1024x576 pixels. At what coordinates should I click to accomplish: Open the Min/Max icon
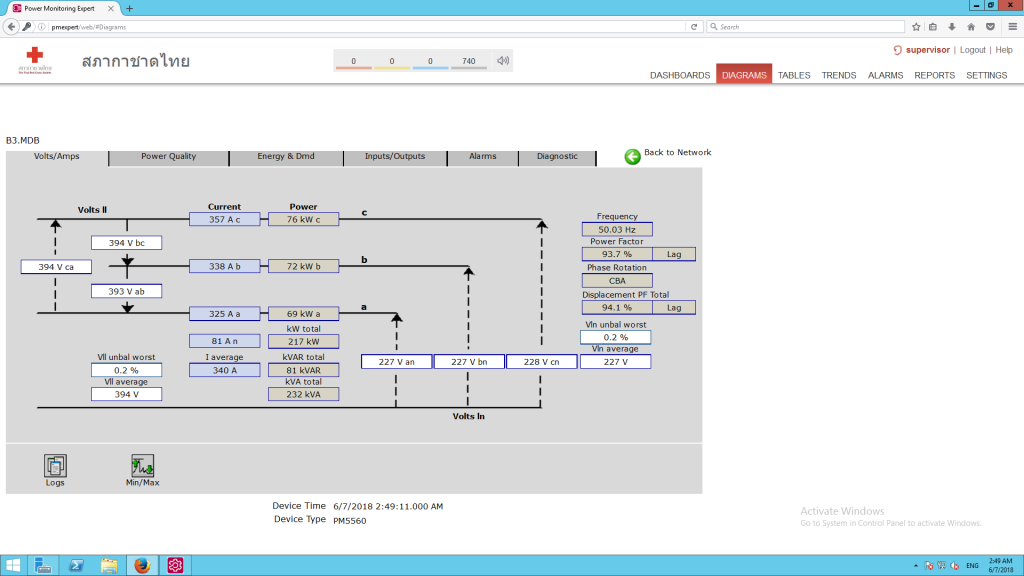pyautogui.click(x=143, y=466)
